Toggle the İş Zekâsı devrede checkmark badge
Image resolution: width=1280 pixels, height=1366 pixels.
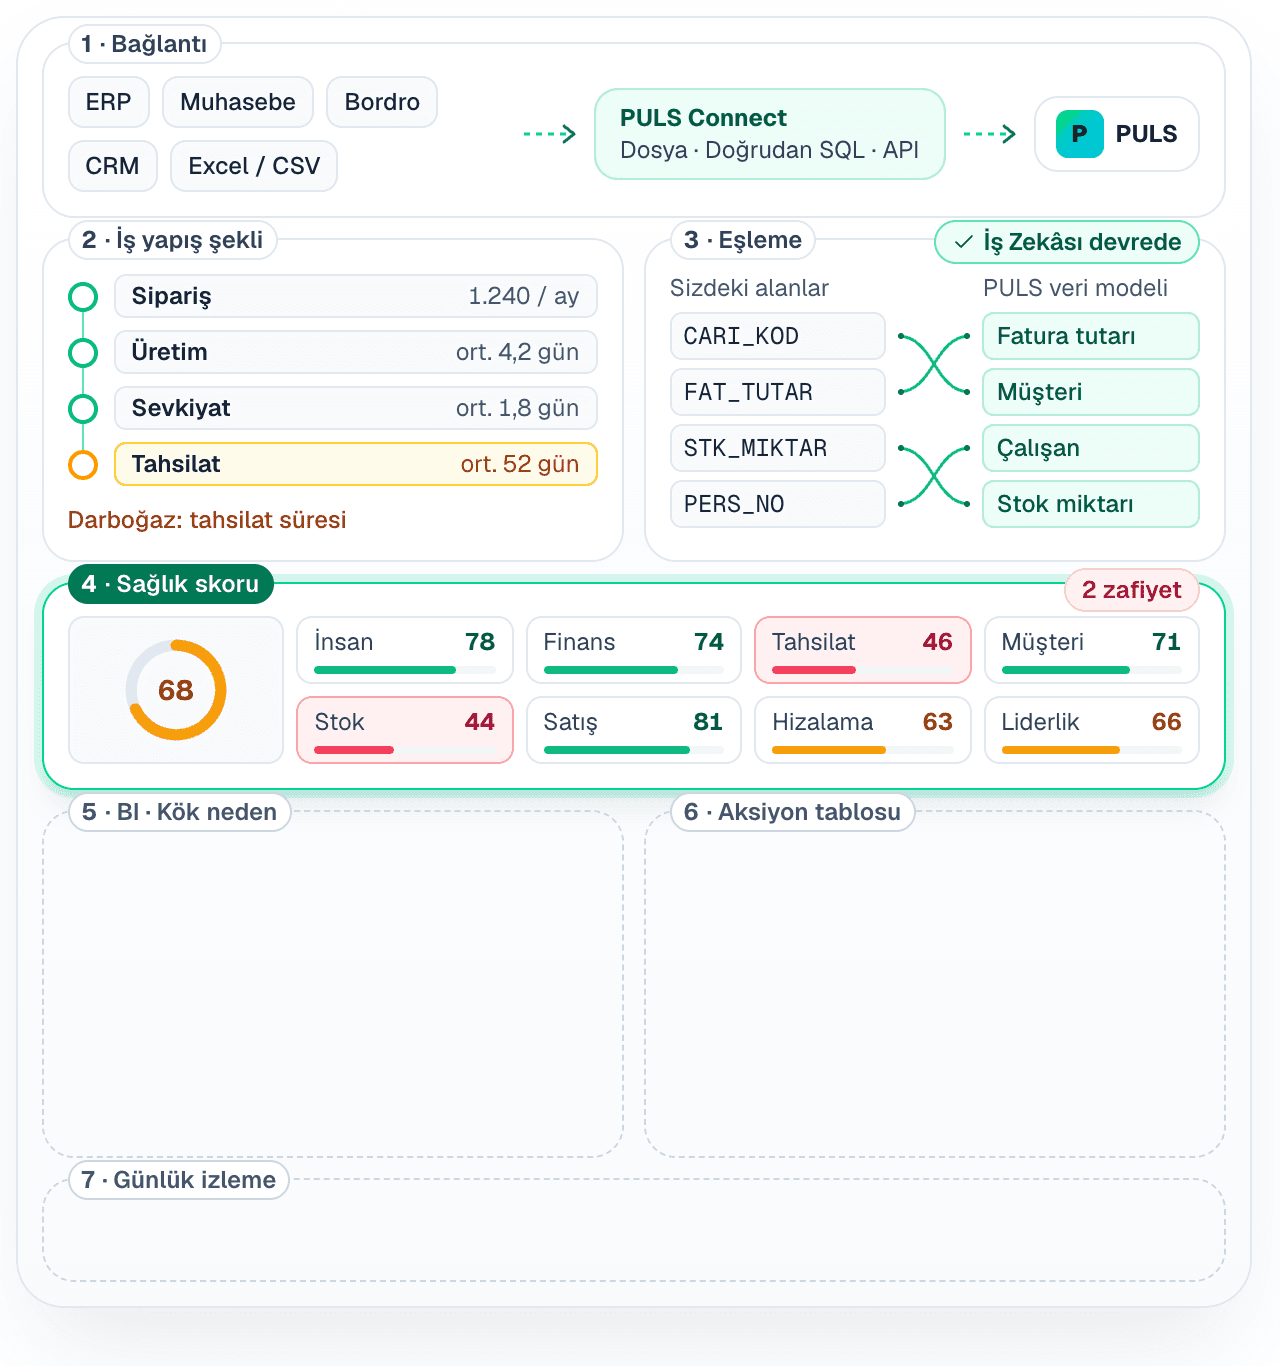1067,242
